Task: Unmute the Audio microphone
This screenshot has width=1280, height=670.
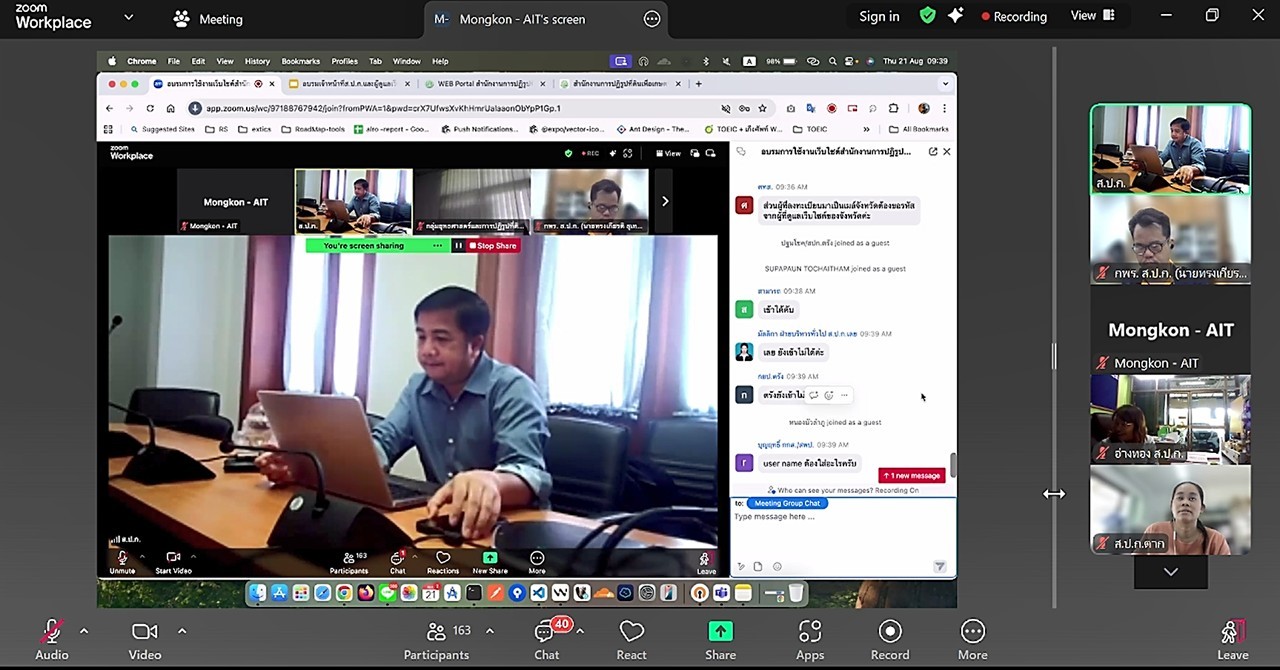Action: pos(52,640)
